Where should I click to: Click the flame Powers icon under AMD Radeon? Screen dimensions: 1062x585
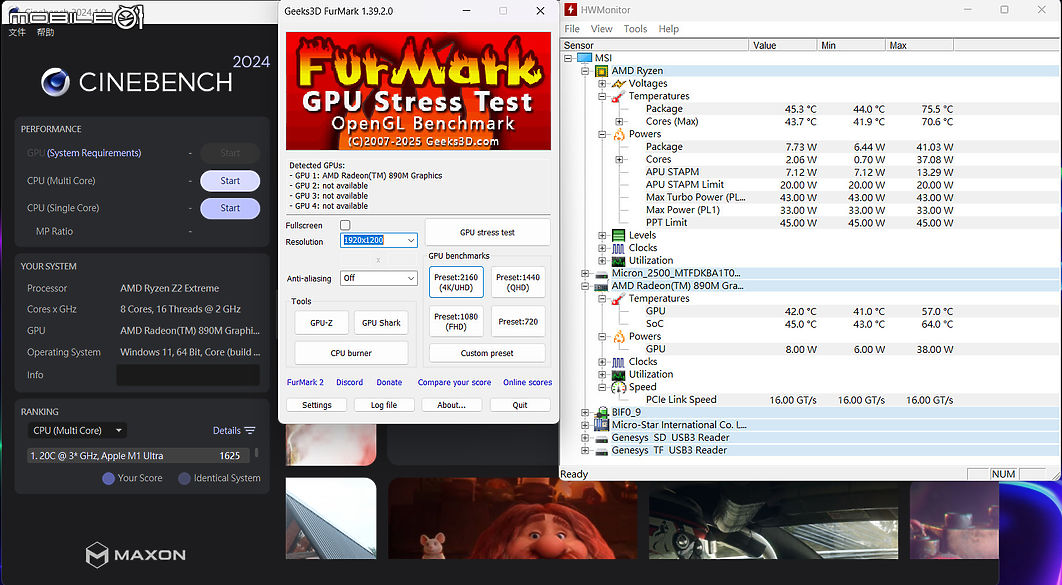(618, 337)
